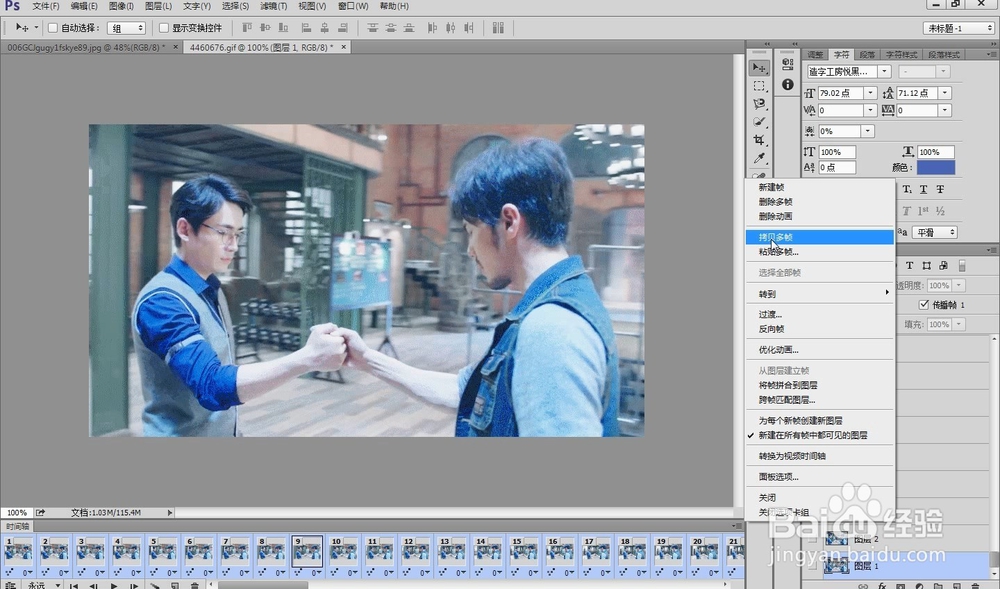The height and width of the screenshot is (589, 1000).
Task: Switch to 字符样式 panel tab
Action: click(x=901, y=55)
